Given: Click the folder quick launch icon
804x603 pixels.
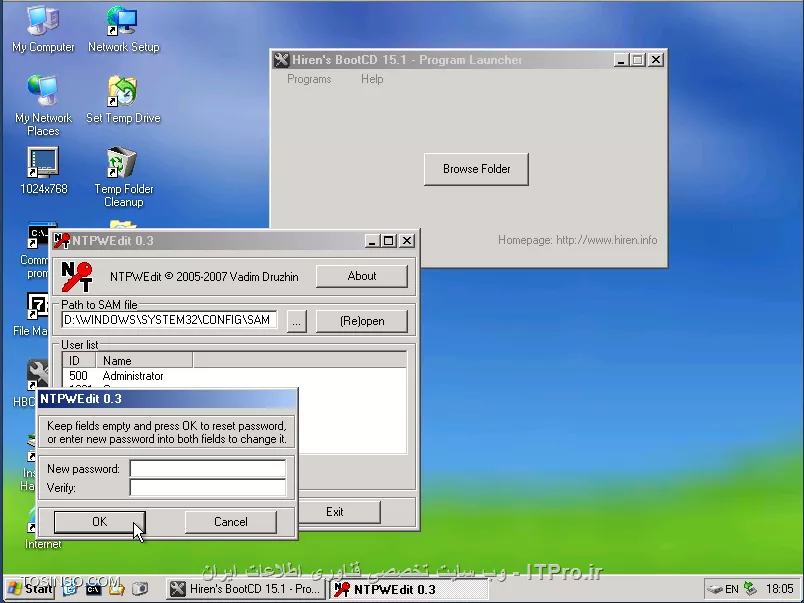Looking at the screenshot, I should [x=116, y=589].
